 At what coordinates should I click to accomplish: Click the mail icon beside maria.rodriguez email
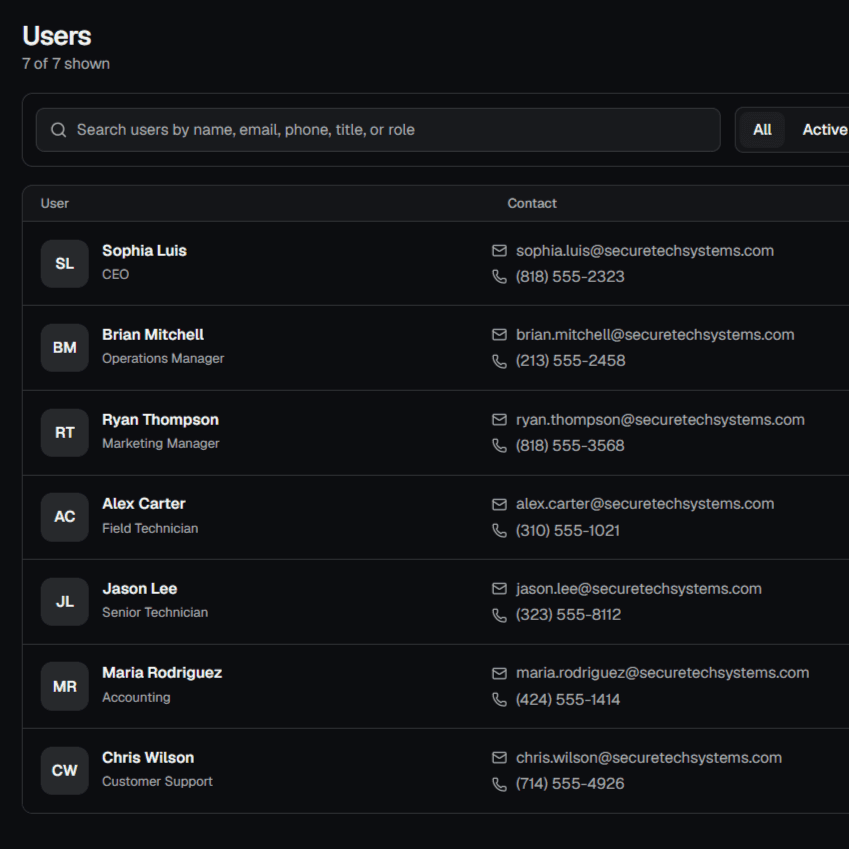[x=499, y=673]
